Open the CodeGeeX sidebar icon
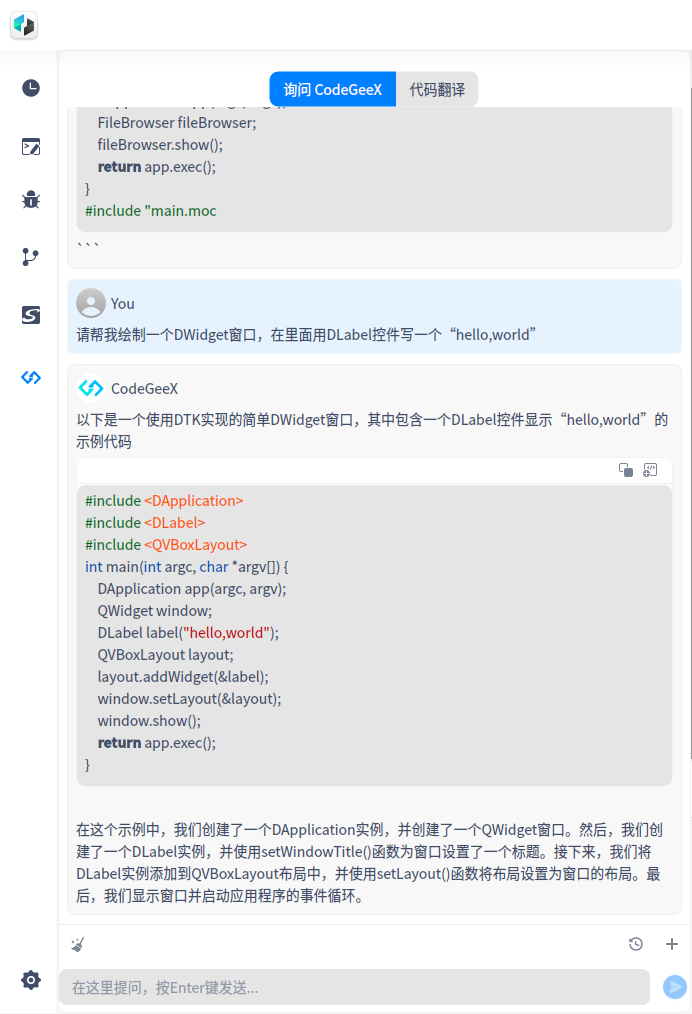The height and width of the screenshot is (1014, 692). point(30,377)
